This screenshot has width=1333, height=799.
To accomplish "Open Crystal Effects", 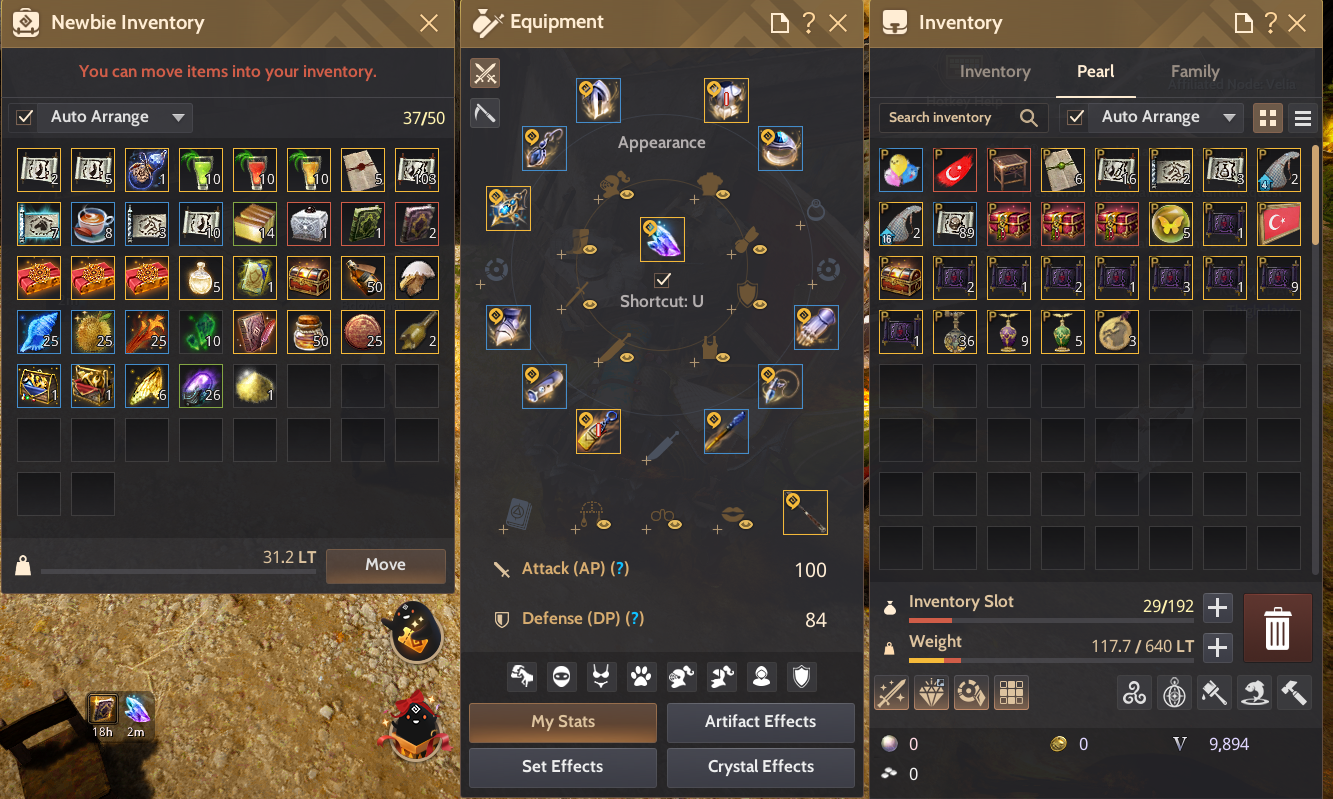I will pos(761,767).
